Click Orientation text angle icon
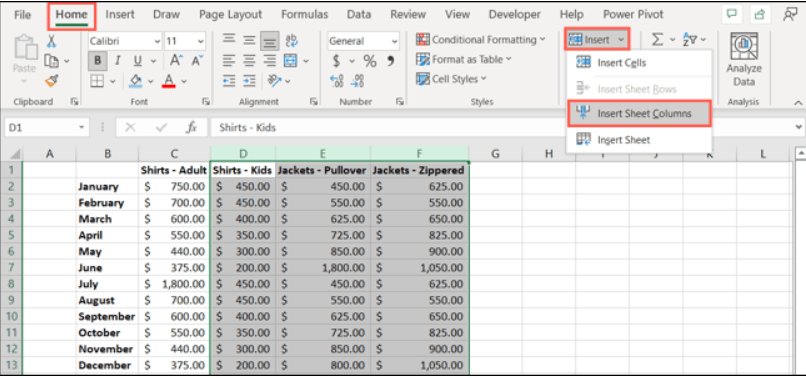 point(275,81)
